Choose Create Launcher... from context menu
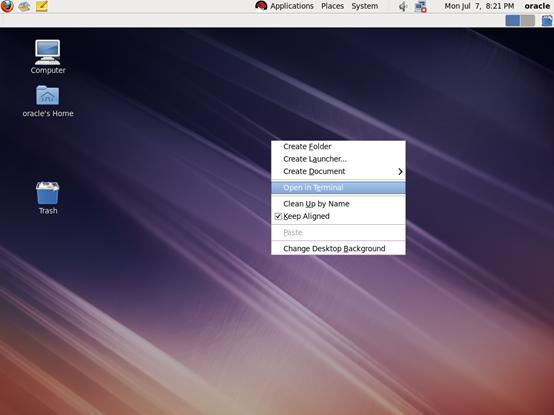The width and height of the screenshot is (554, 415). pos(338,159)
